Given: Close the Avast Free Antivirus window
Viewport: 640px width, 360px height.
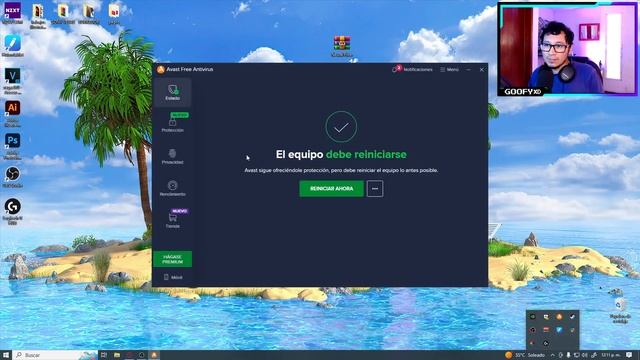Looking at the screenshot, I should (482, 70).
